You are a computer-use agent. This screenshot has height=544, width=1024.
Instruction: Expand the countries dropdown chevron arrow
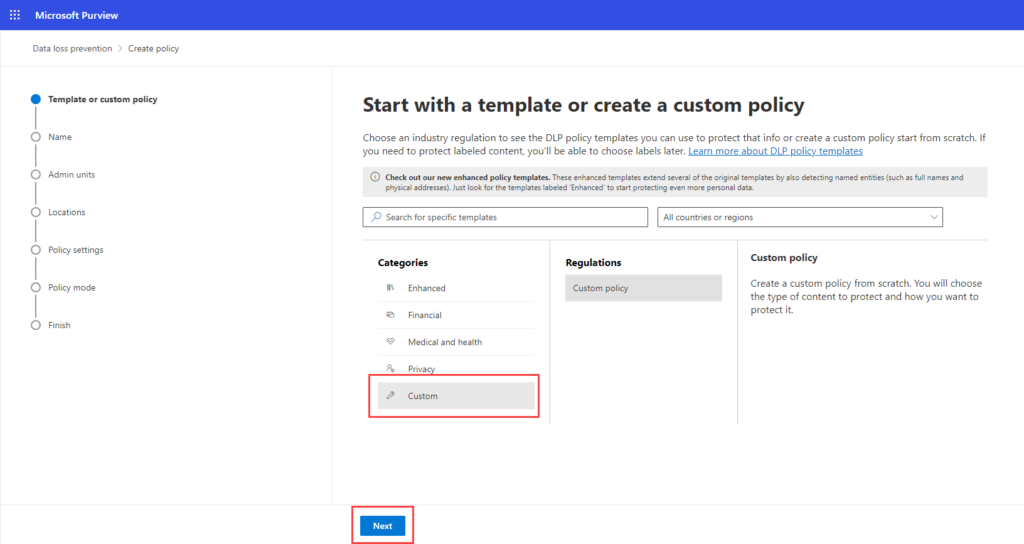[934, 217]
